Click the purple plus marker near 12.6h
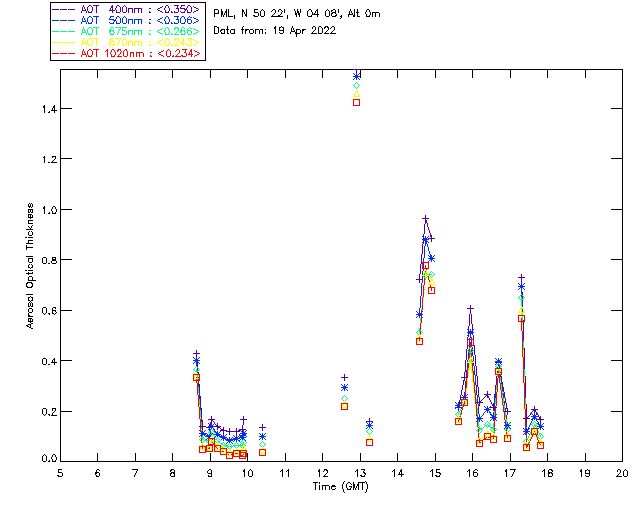This screenshot has height=512, width=640. (x=344, y=377)
